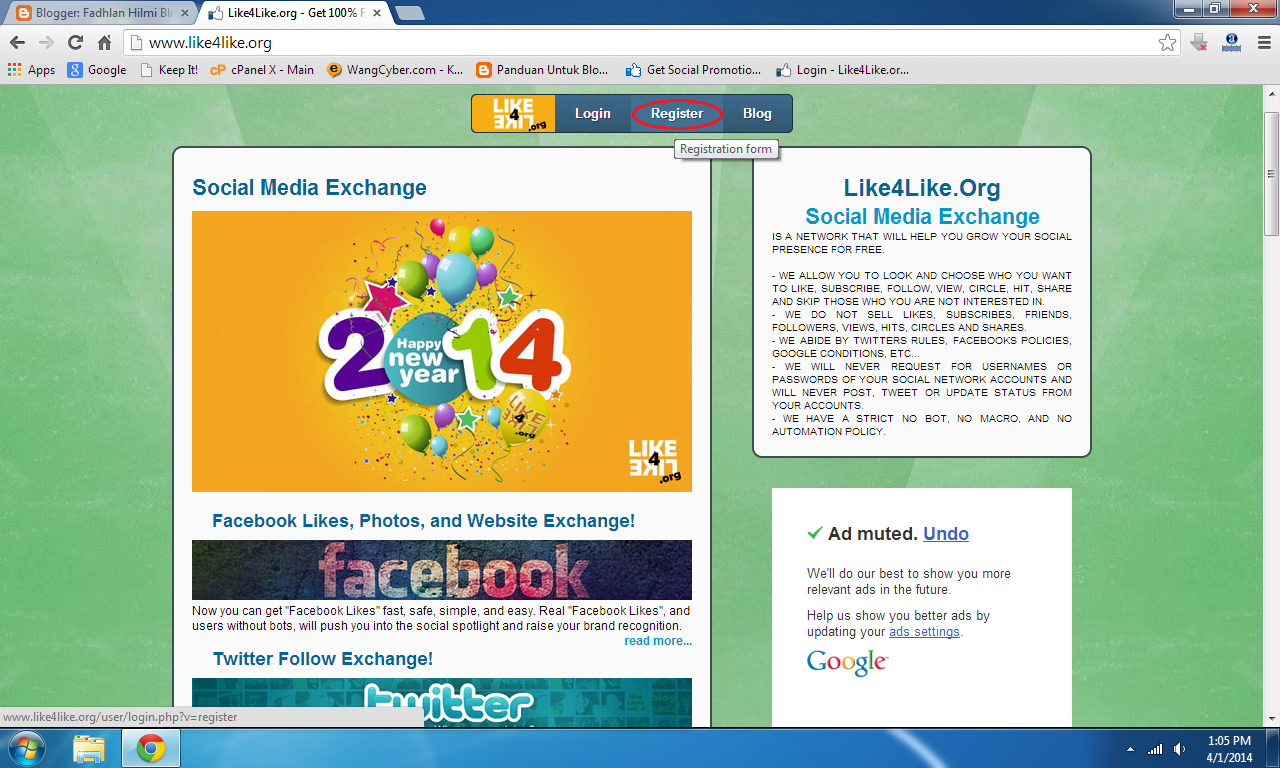Open the Keep It! bookmark

click(x=169, y=70)
